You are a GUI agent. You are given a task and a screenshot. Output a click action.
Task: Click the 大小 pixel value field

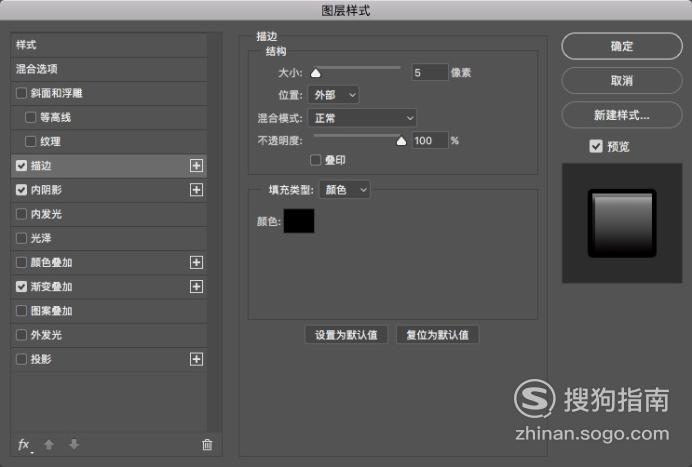pyautogui.click(x=430, y=72)
